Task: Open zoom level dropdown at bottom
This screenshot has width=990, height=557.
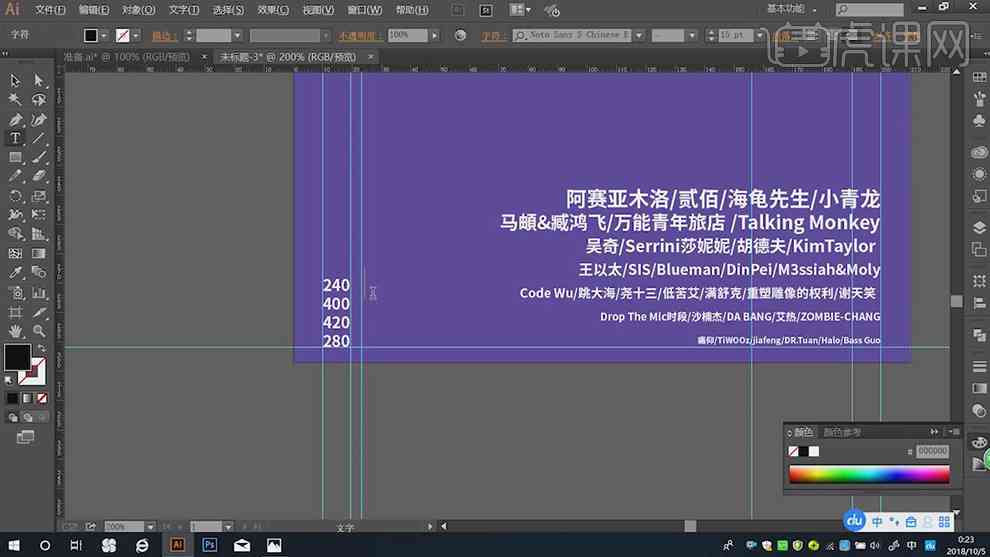Action: click(150, 527)
